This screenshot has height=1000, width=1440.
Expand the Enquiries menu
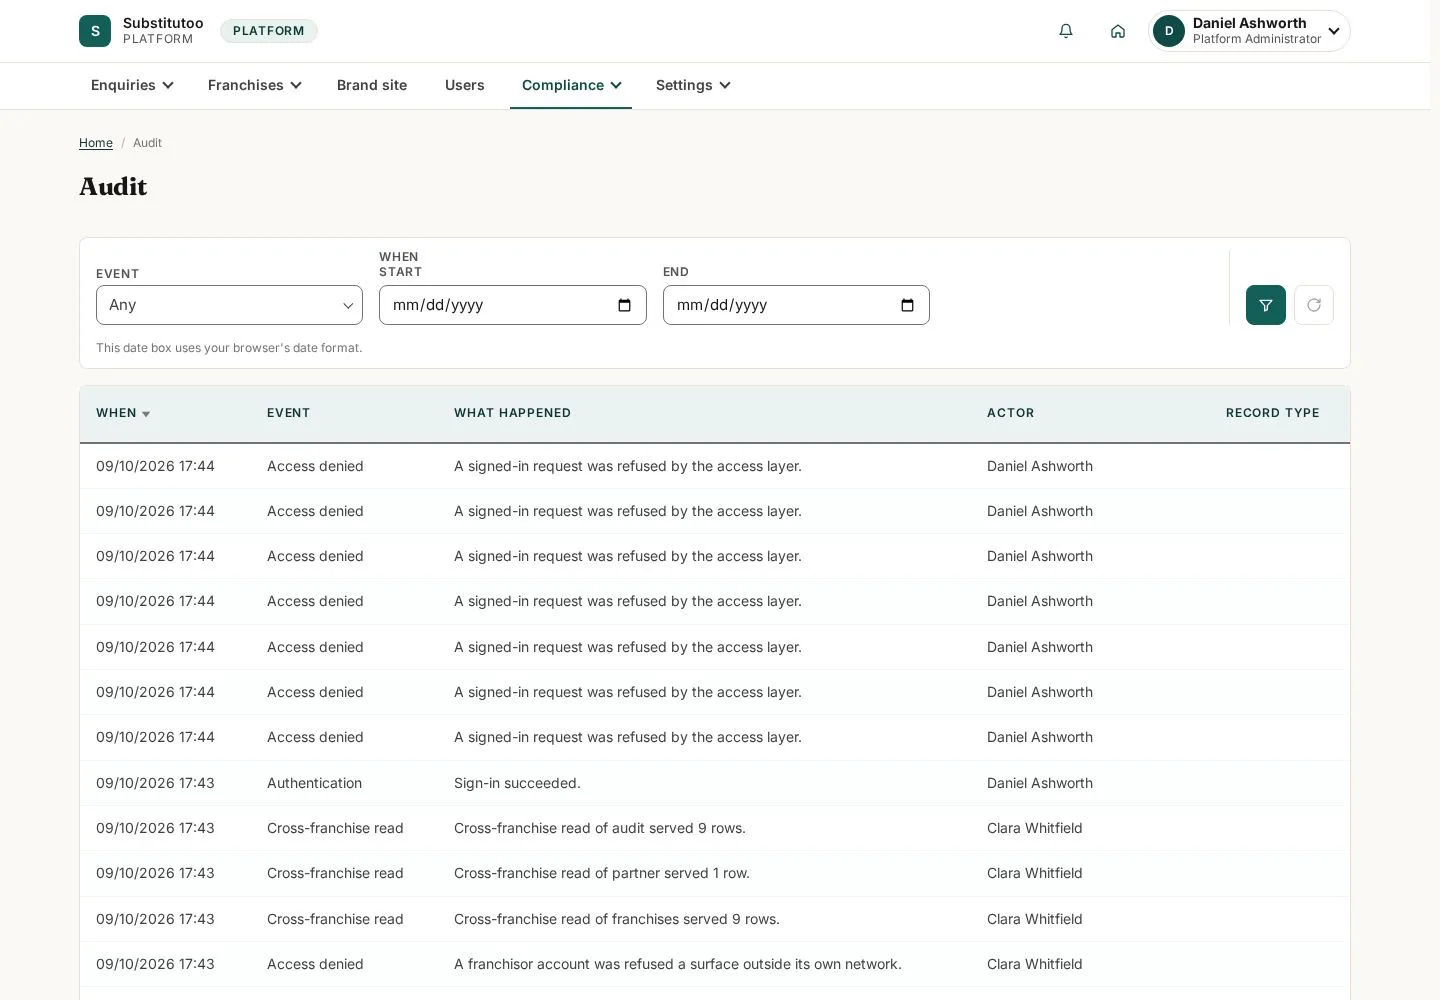[132, 85]
